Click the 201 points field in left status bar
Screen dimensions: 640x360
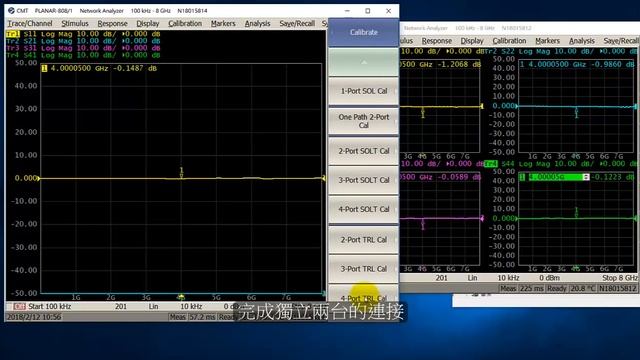[121, 307]
